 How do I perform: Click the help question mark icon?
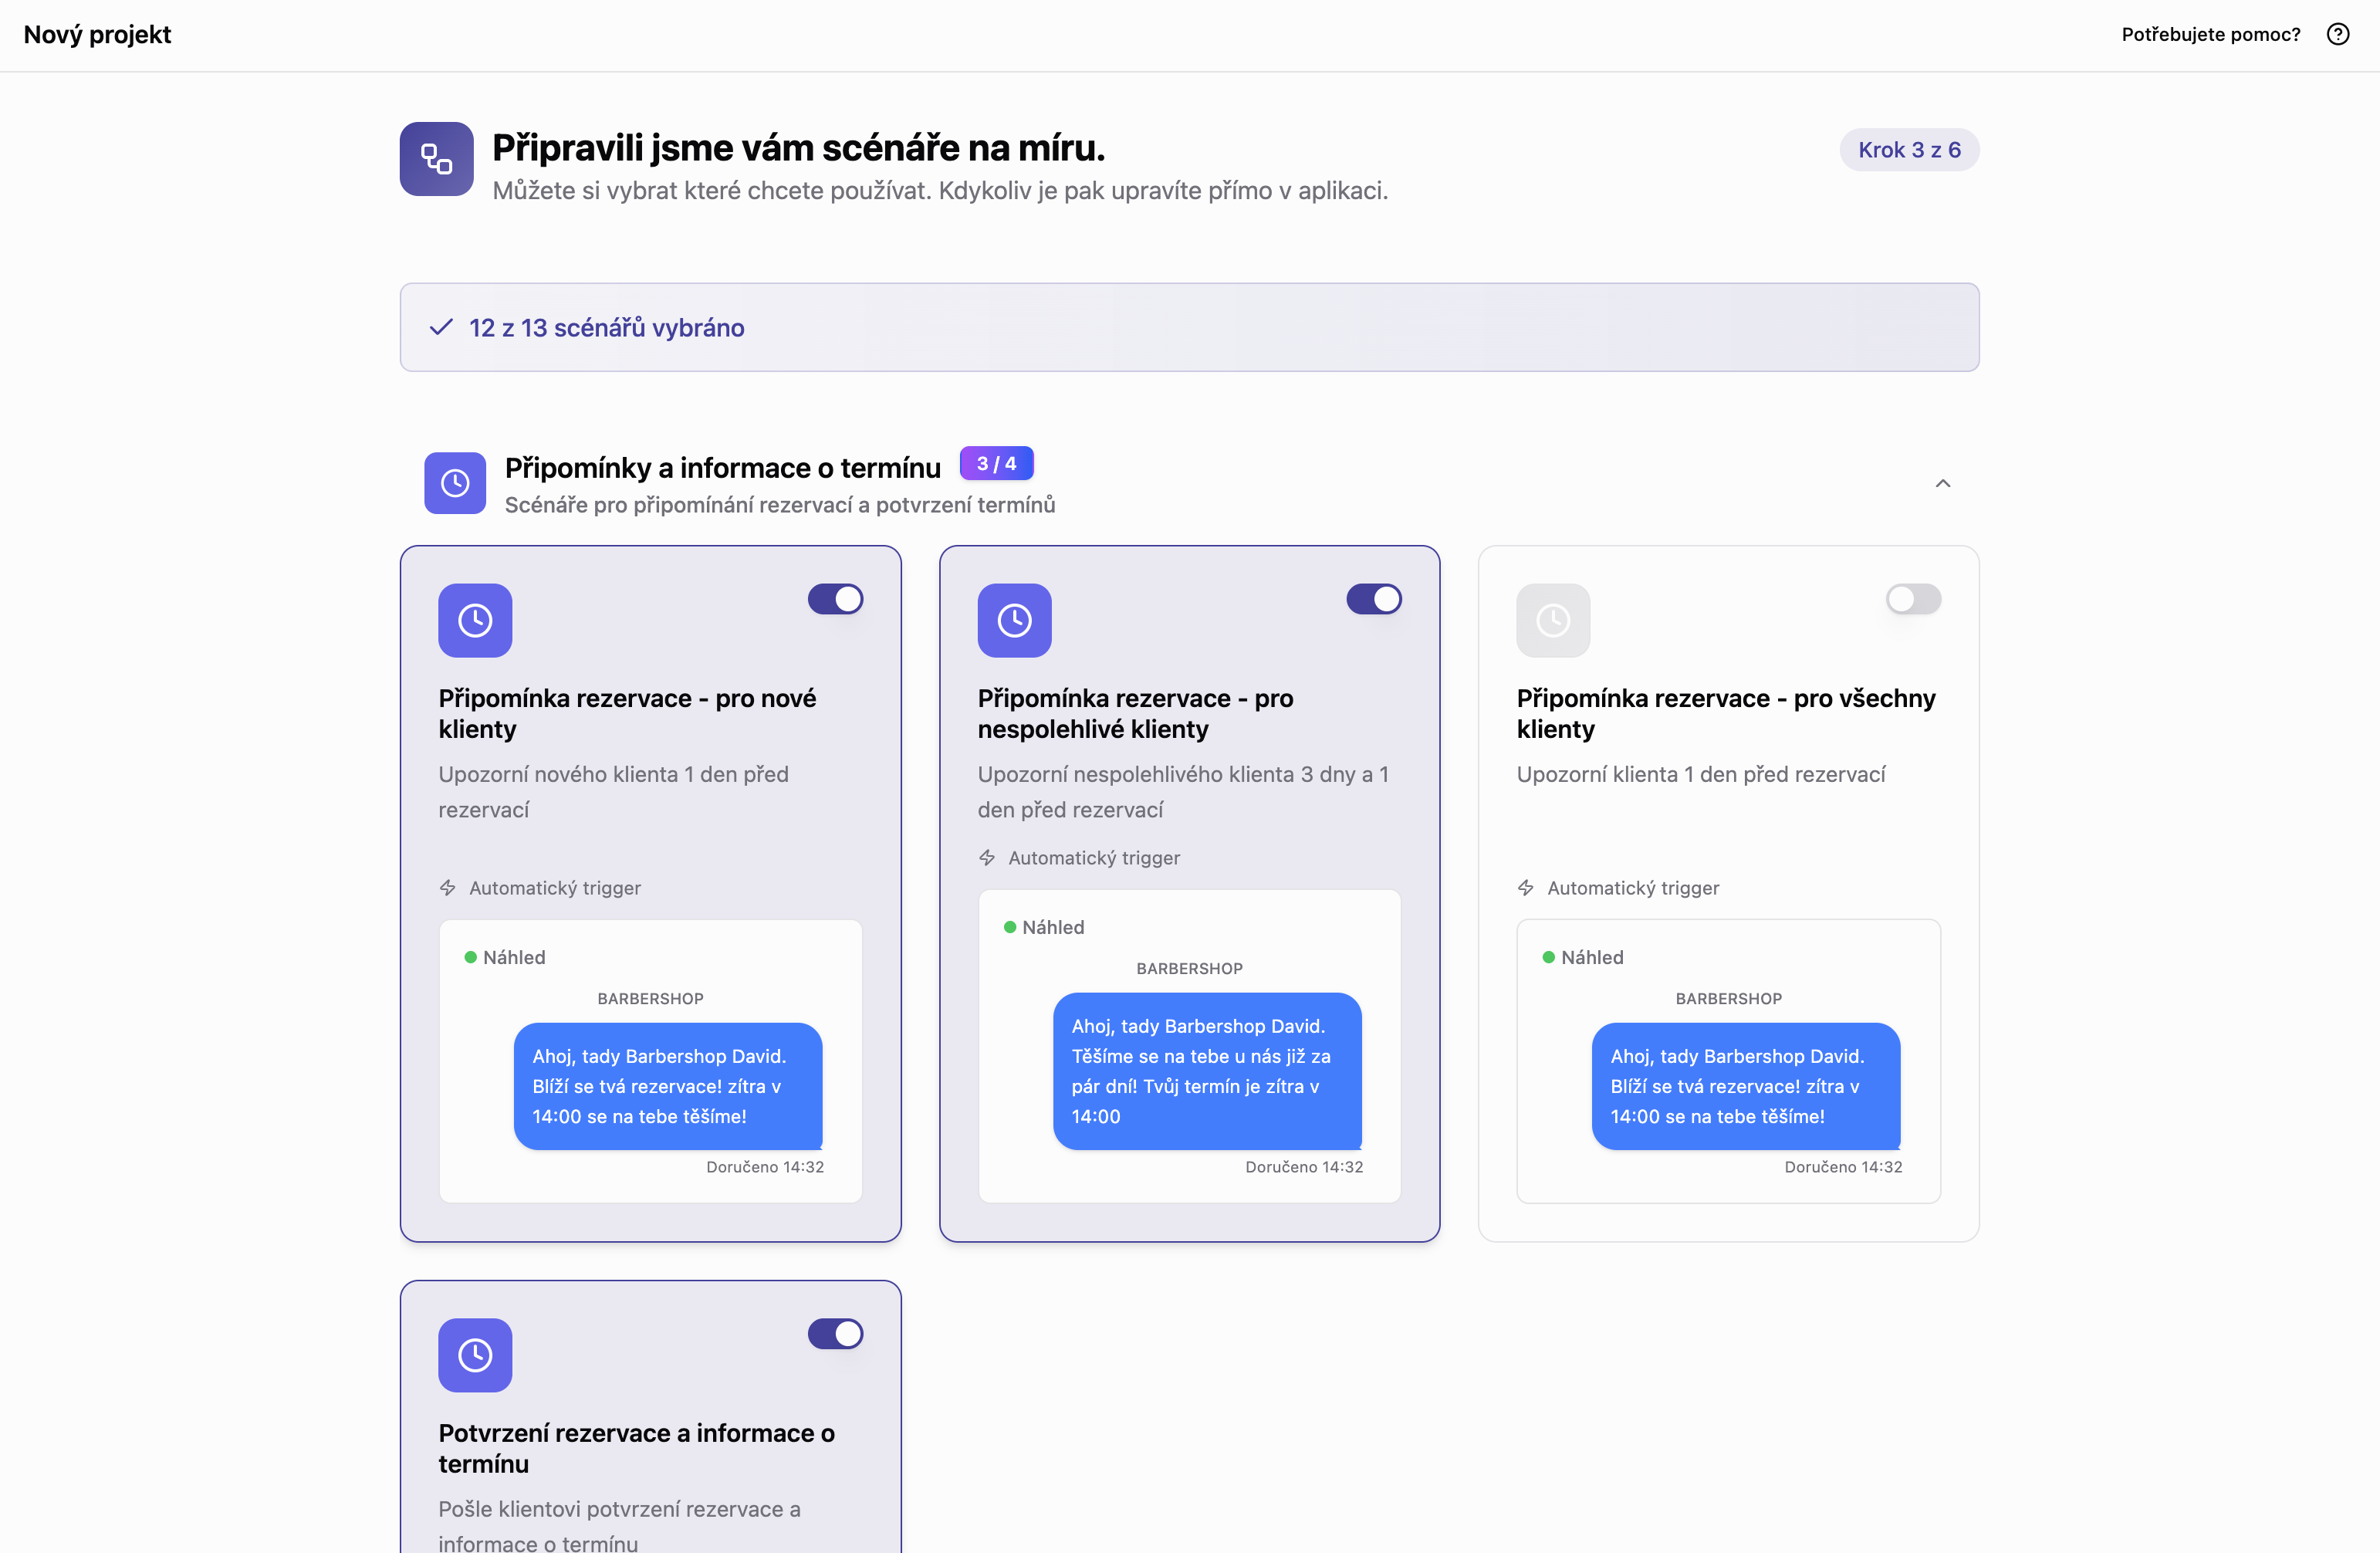(x=2337, y=35)
